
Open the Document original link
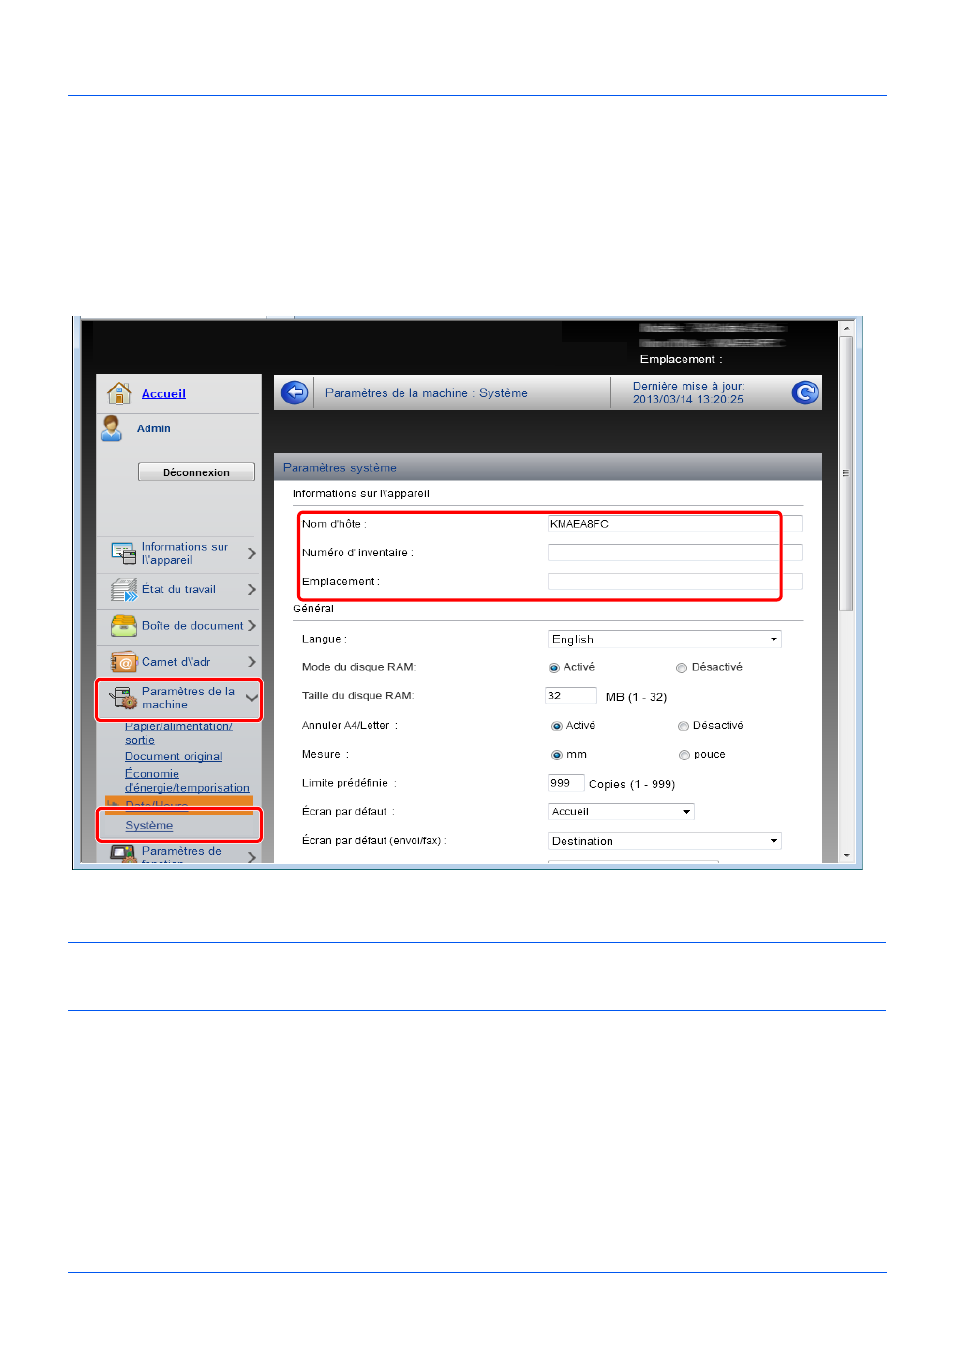point(174,757)
